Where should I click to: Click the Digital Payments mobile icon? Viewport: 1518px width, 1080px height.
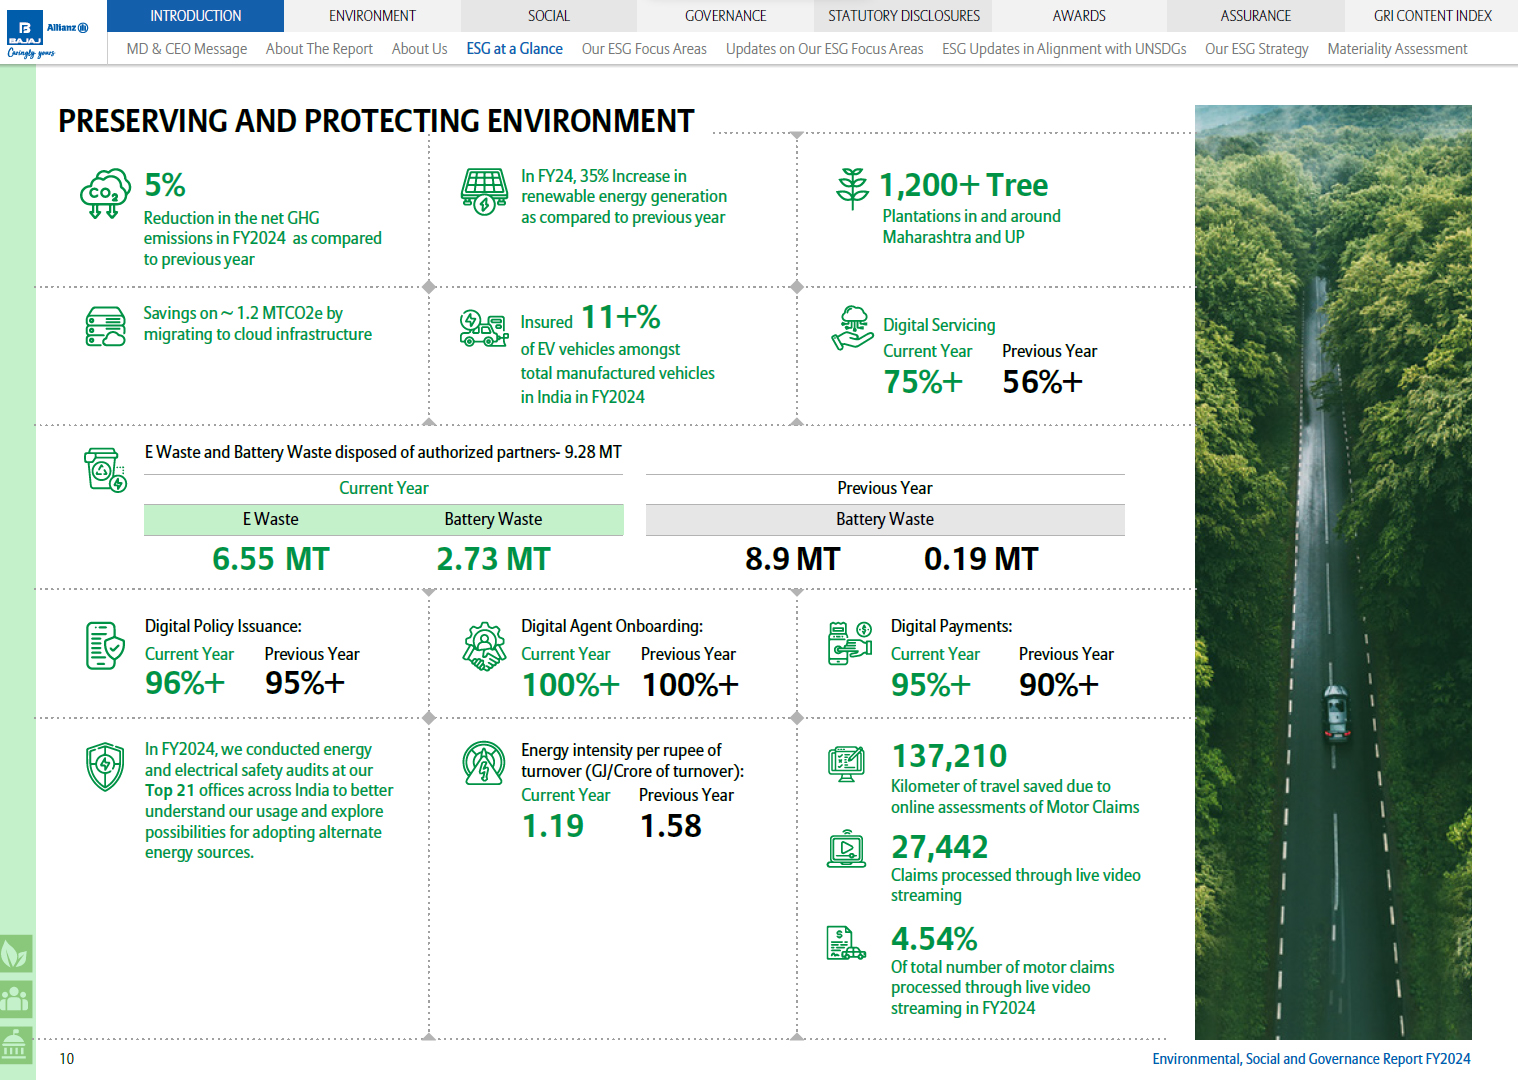(850, 643)
